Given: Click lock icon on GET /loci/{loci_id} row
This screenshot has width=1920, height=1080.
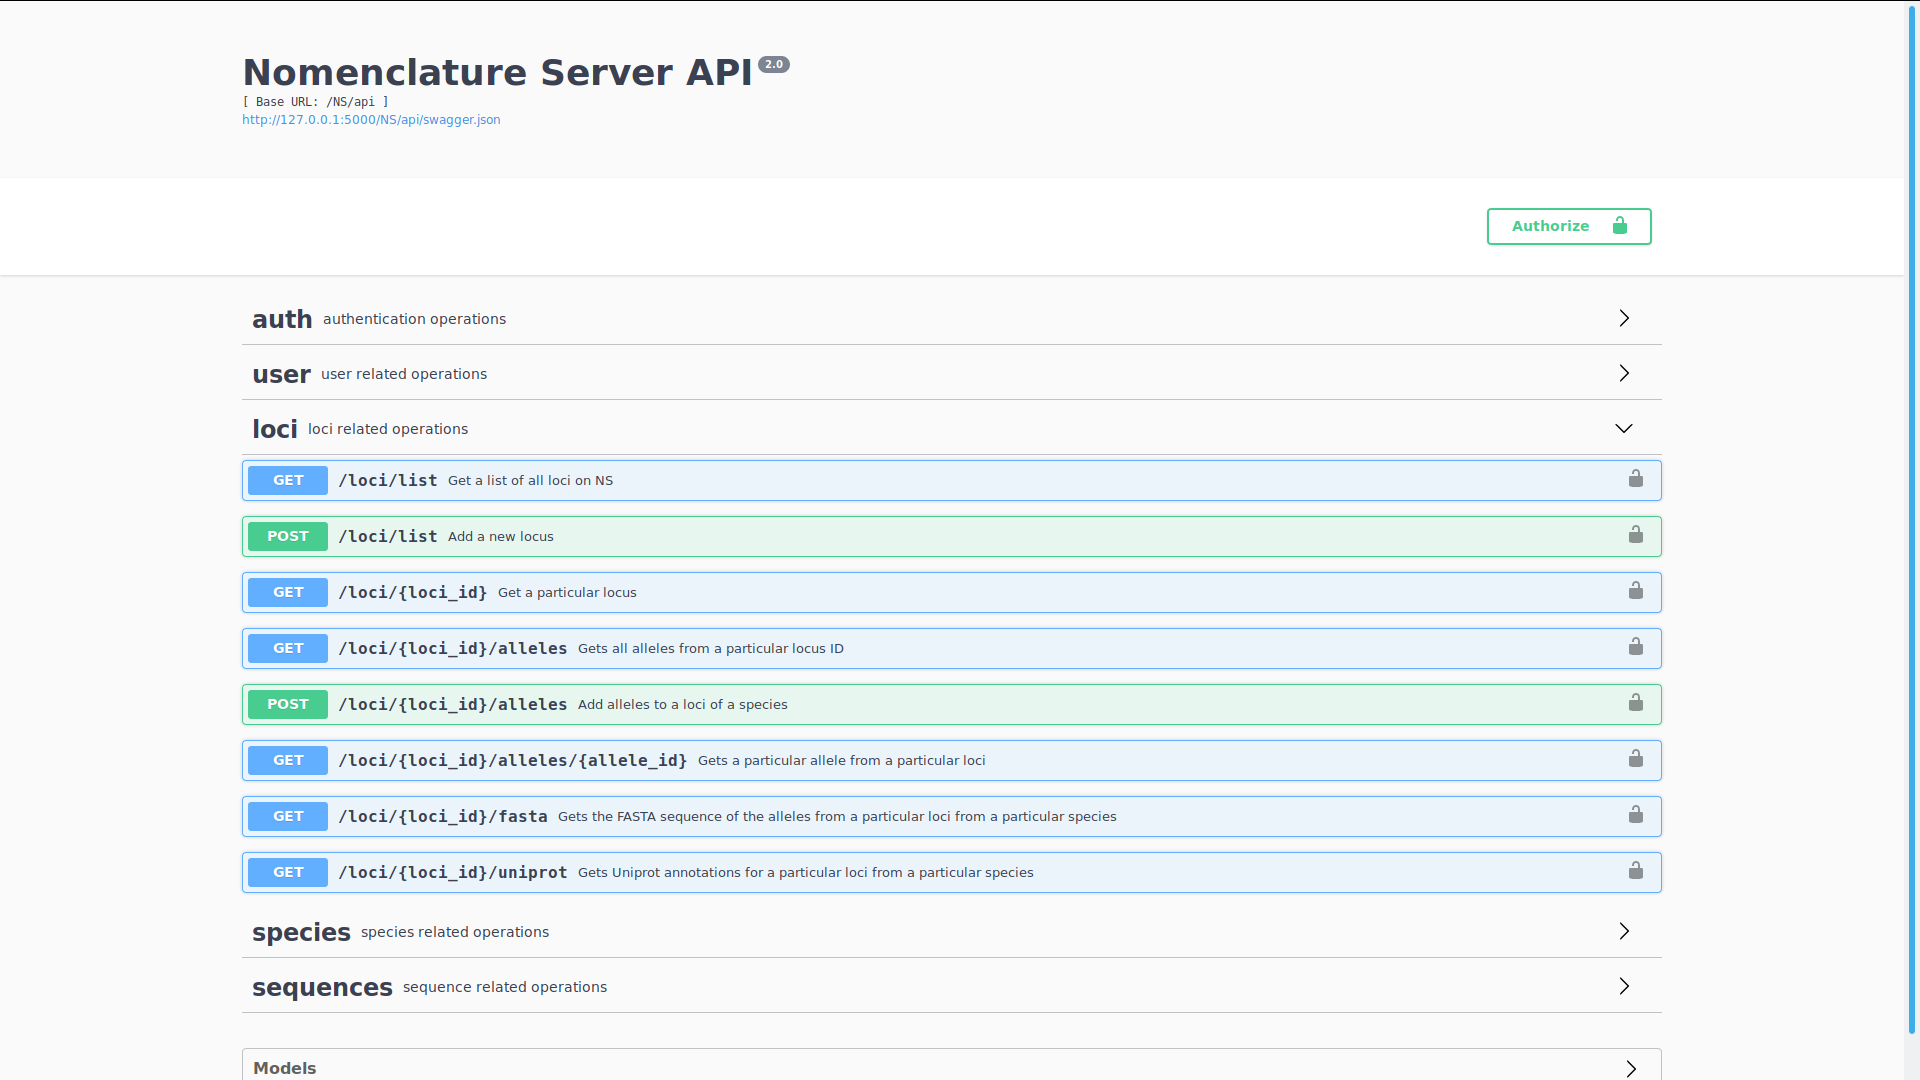Looking at the screenshot, I should tap(1635, 591).
